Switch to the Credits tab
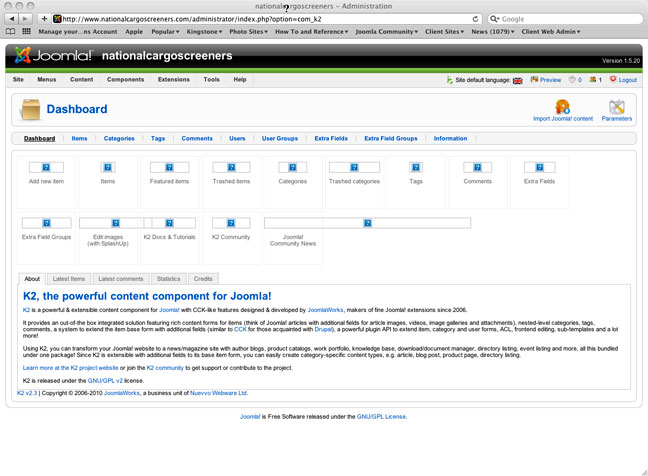648x476 pixels. [x=203, y=279]
